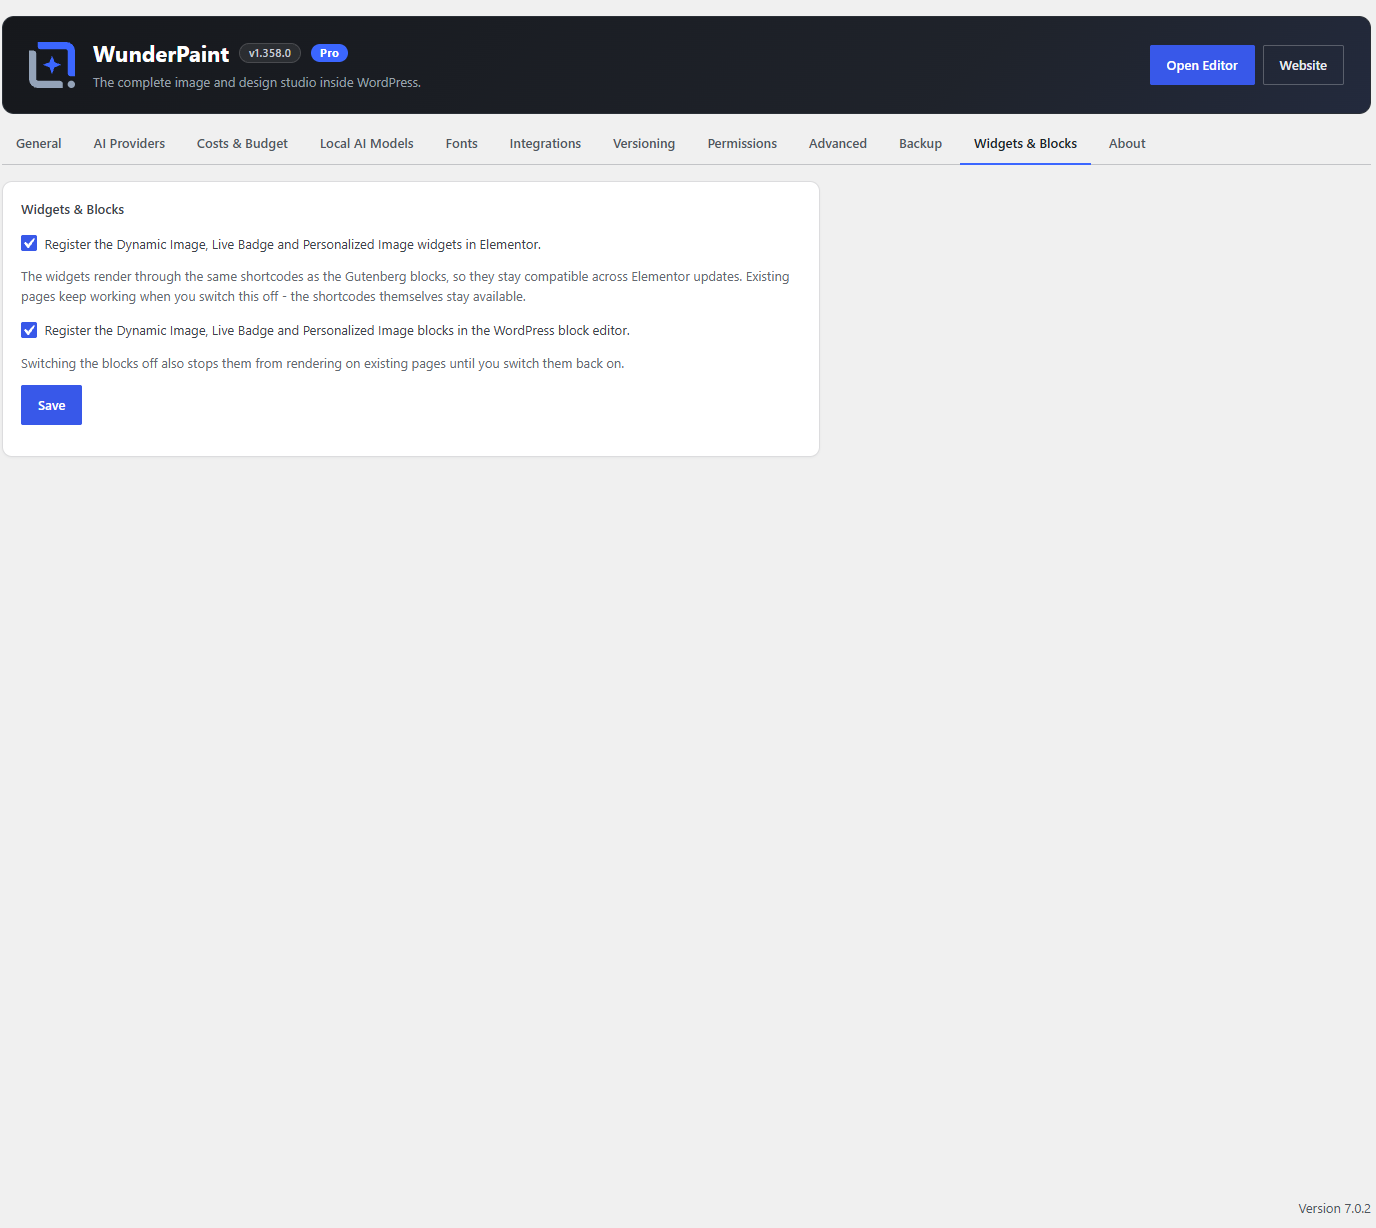Open the WunderPaint editor
The image size is (1376, 1228).
[x=1202, y=65]
